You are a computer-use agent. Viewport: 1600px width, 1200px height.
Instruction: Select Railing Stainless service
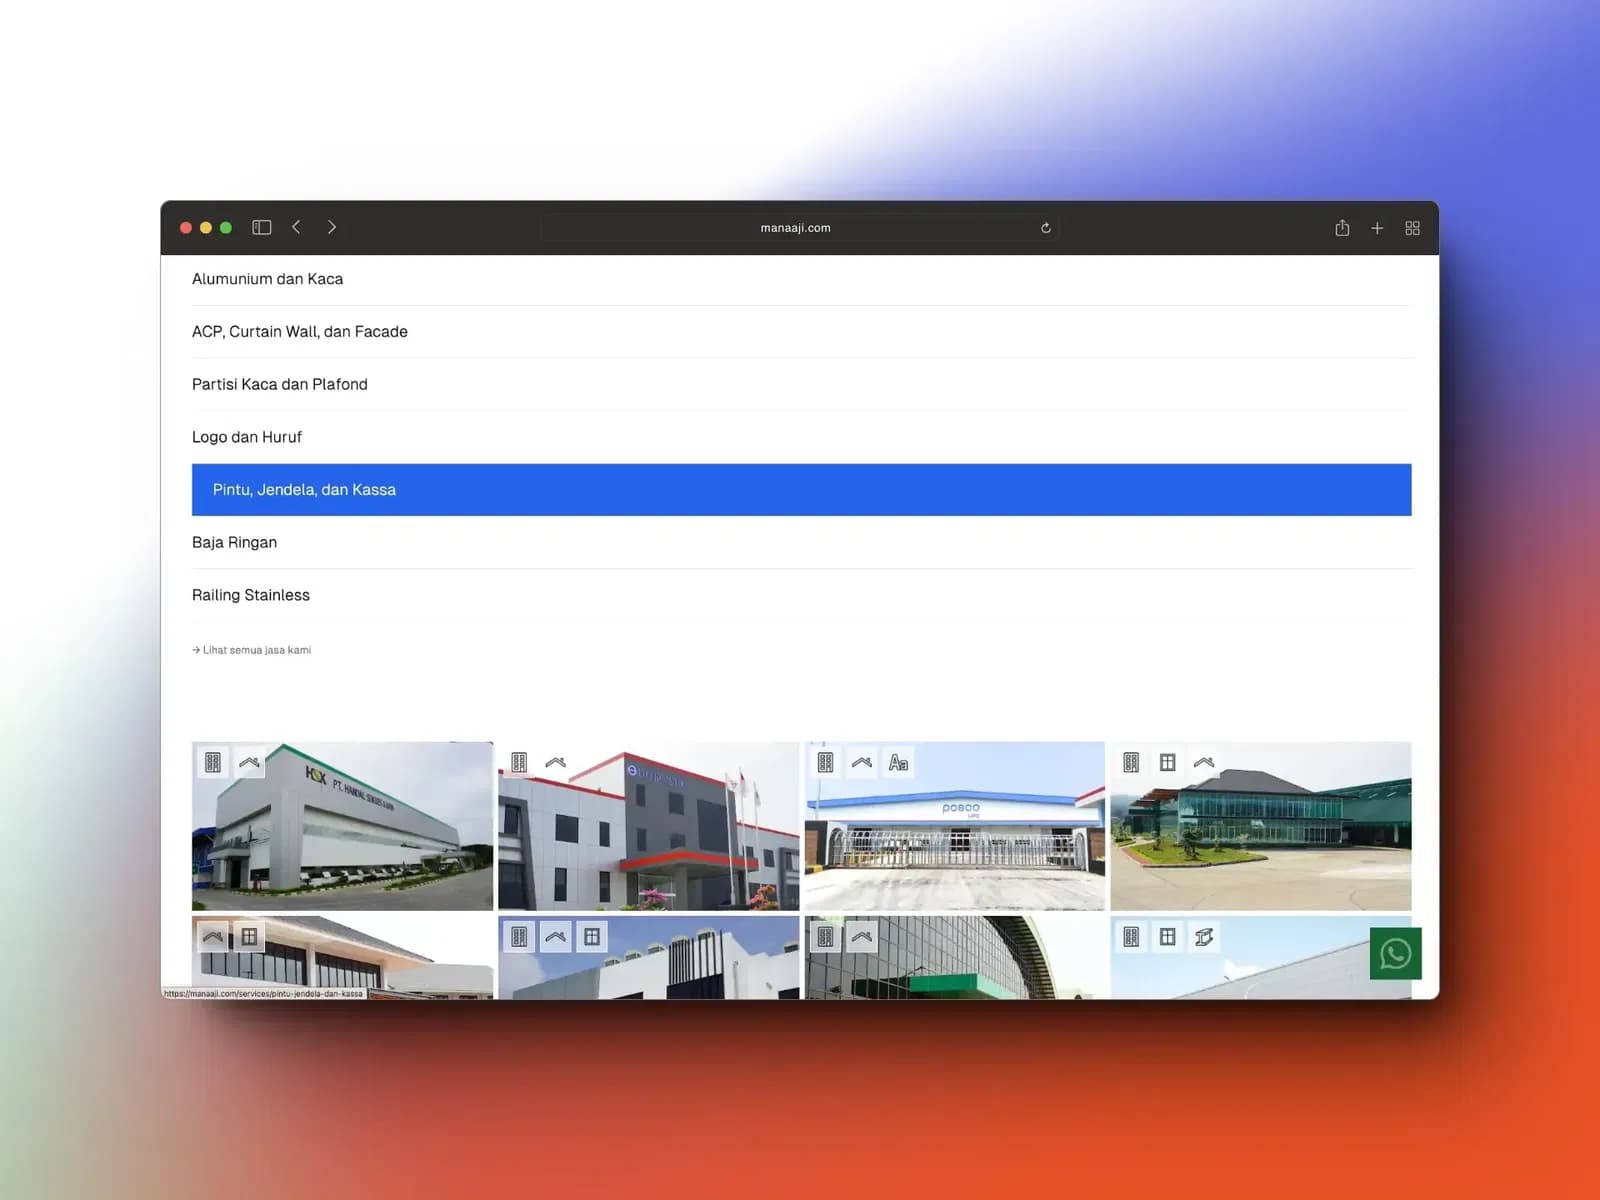(x=250, y=595)
